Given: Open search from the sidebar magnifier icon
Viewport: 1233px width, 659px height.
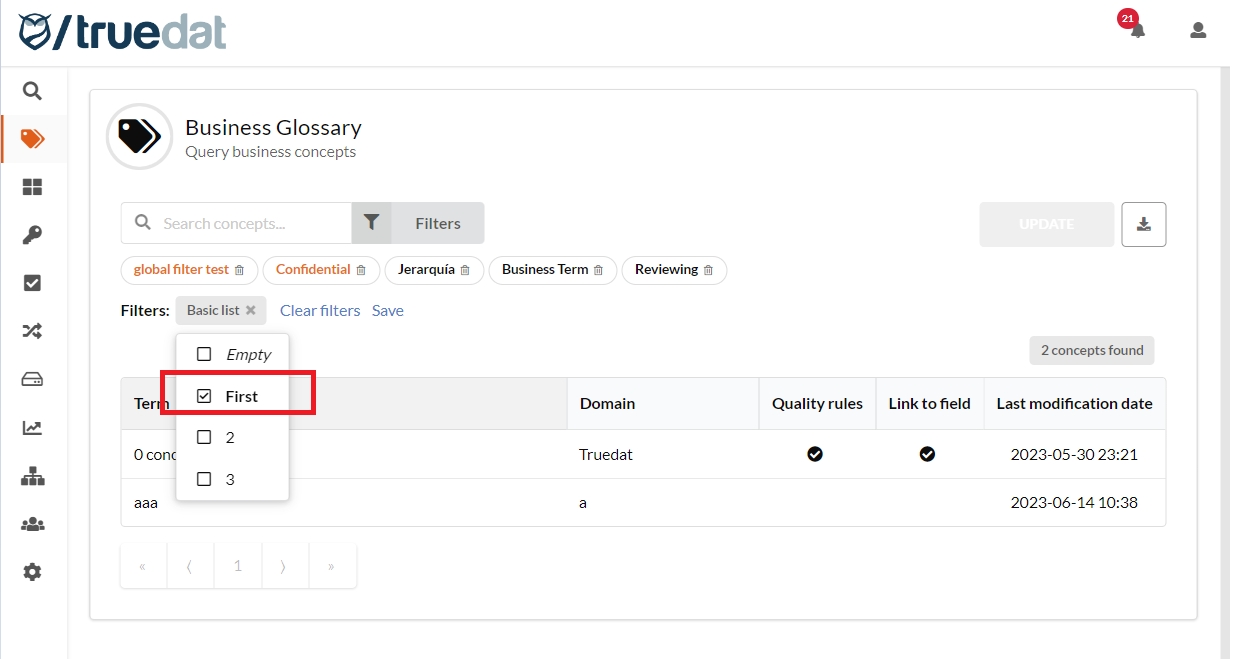Looking at the screenshot, I should point(32,91).
